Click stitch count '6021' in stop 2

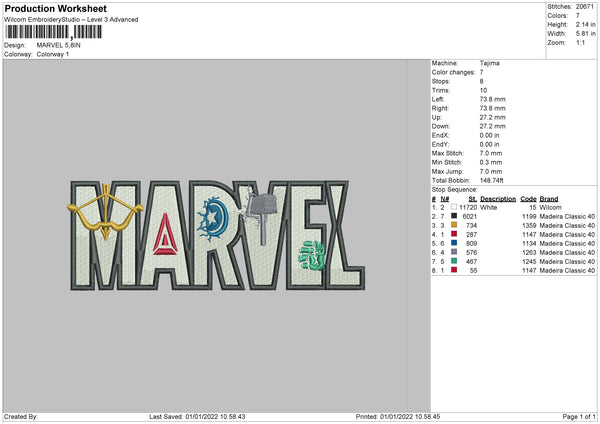[470, 217]
